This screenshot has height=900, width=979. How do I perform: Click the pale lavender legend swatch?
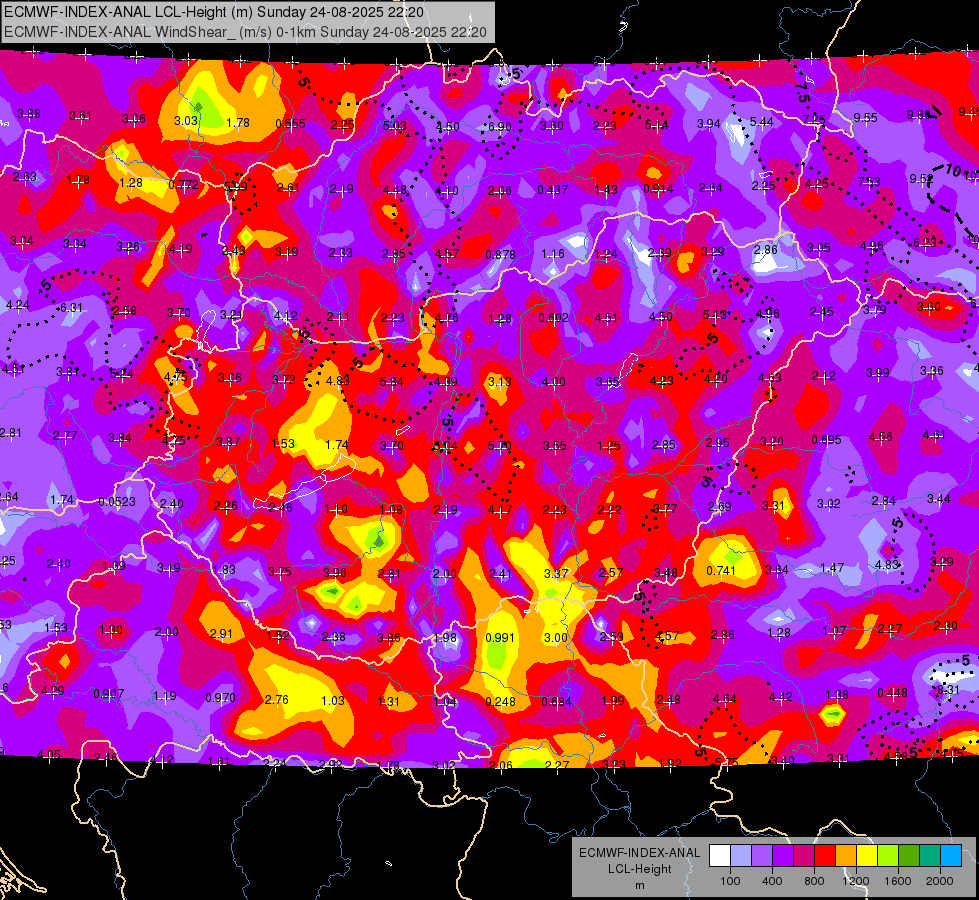click(x=740, y=856)
